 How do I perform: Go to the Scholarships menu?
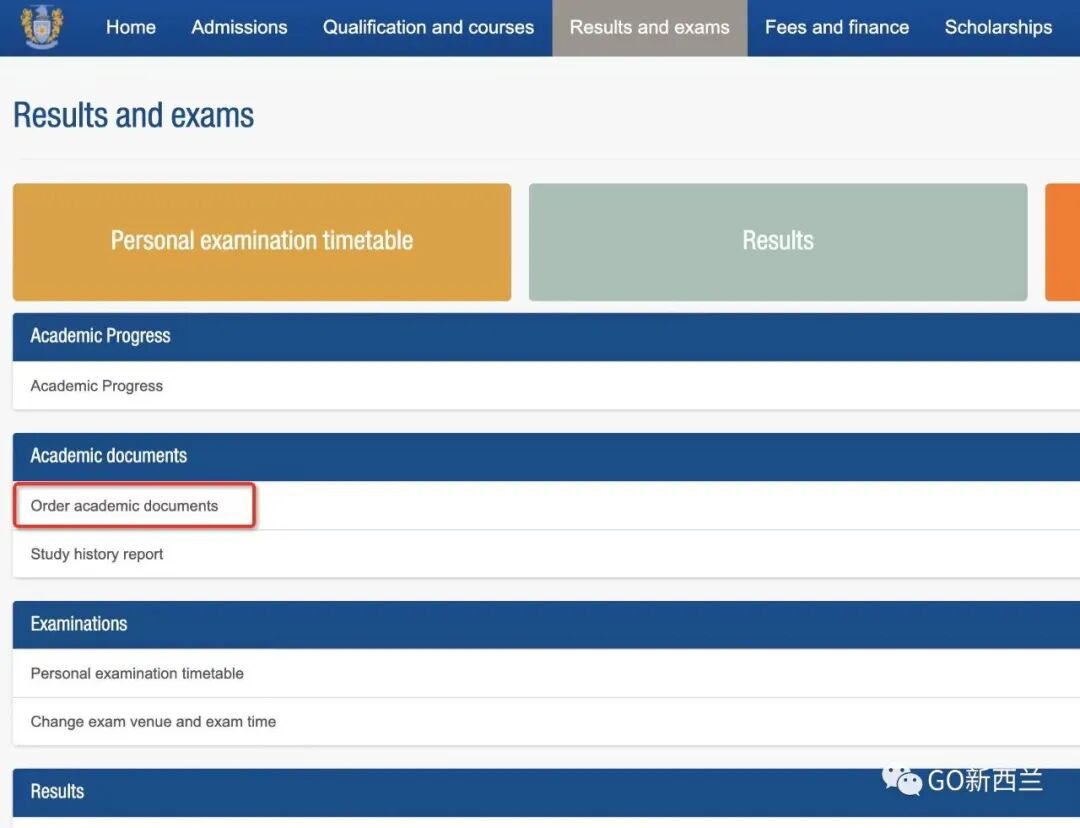click(998, 27)
